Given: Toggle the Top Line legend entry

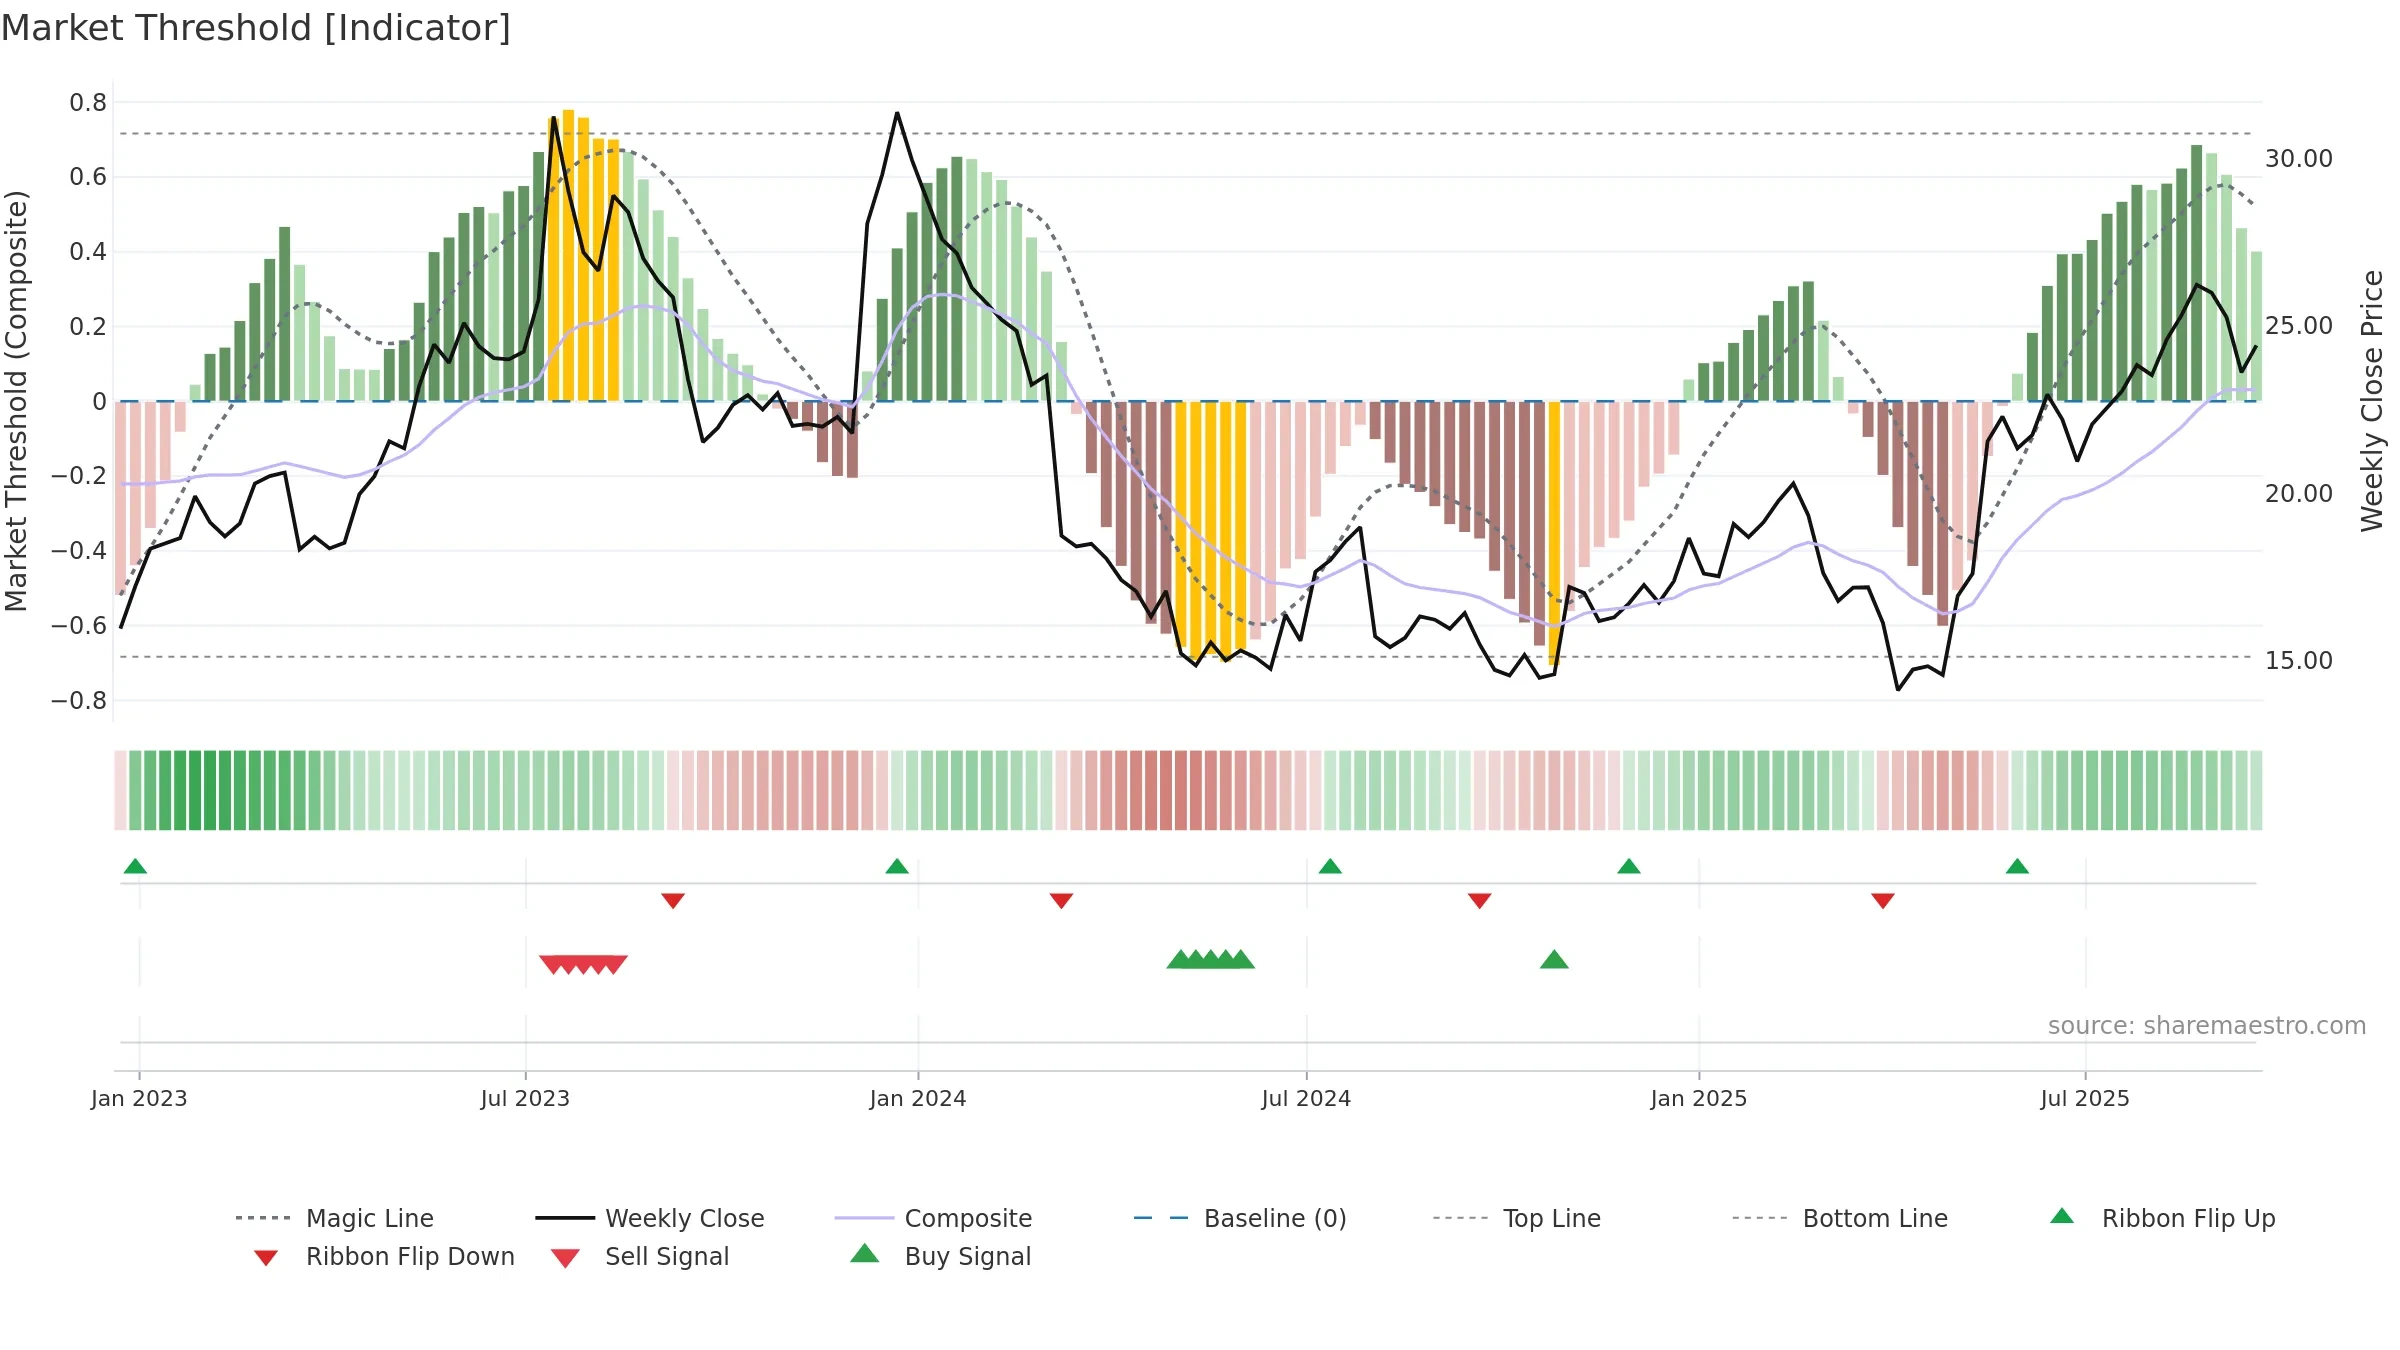Looking at the screenshot, I should [x=1517, y=1218].
